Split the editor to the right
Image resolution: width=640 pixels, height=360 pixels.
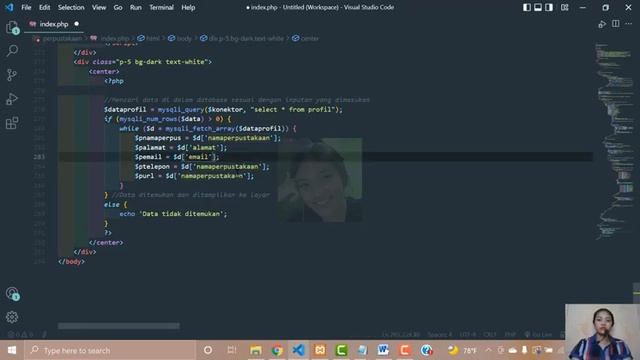click(x=616, y=24)
